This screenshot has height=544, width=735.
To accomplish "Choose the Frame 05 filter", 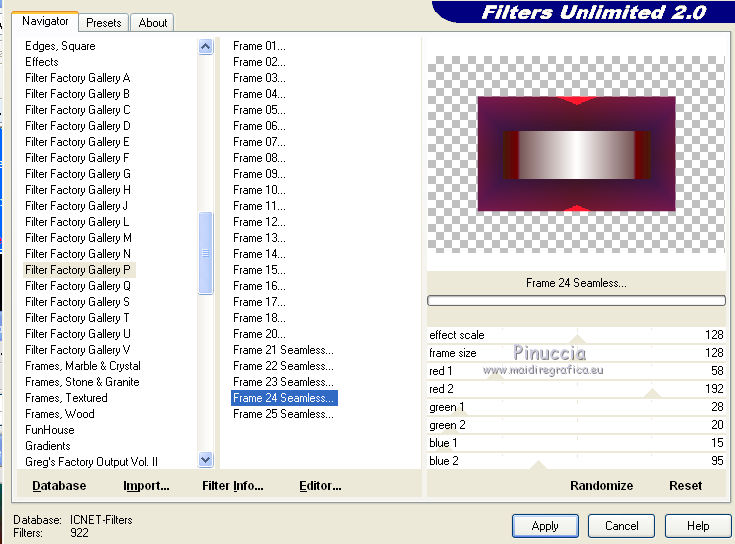I will tap(259, 110).
